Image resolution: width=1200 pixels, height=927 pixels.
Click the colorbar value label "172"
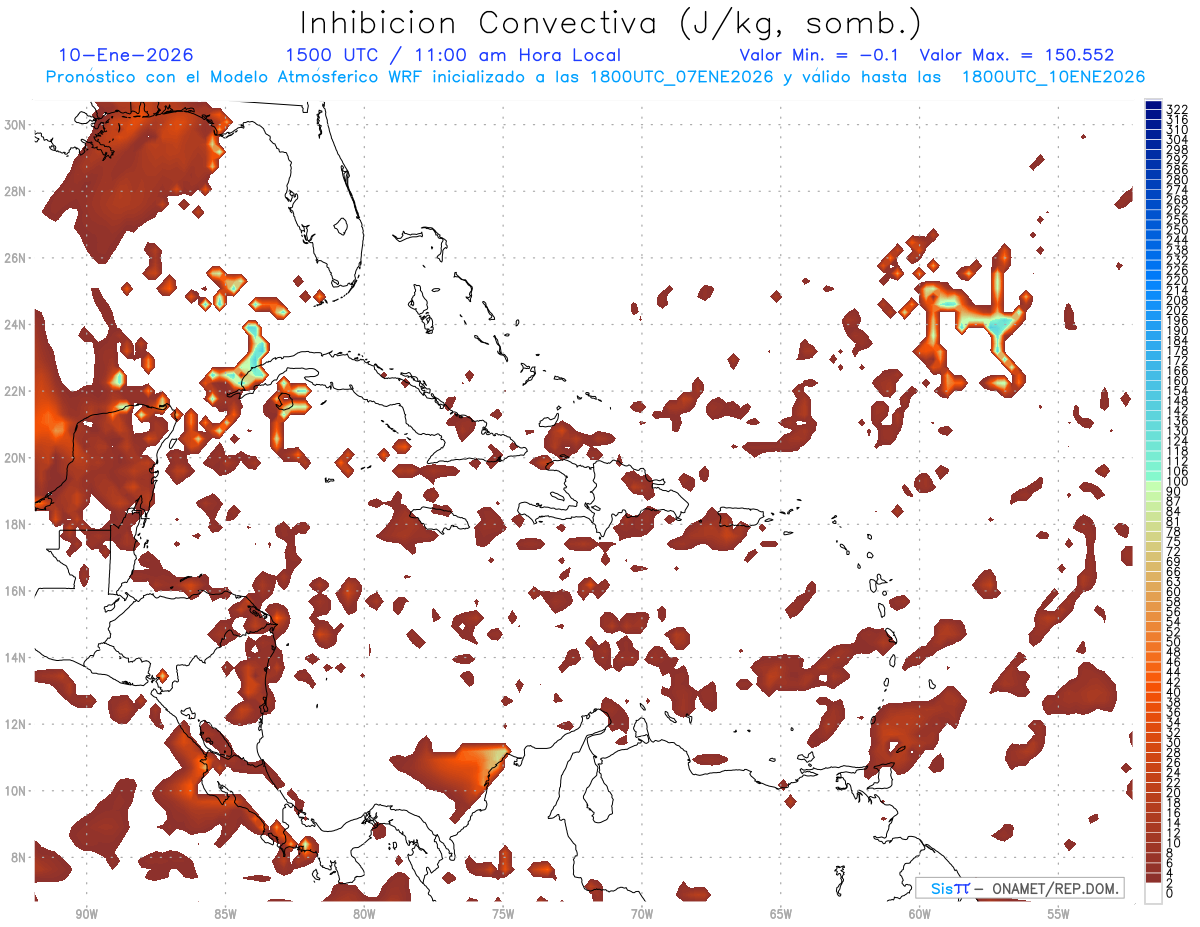tap(1177, 361)
